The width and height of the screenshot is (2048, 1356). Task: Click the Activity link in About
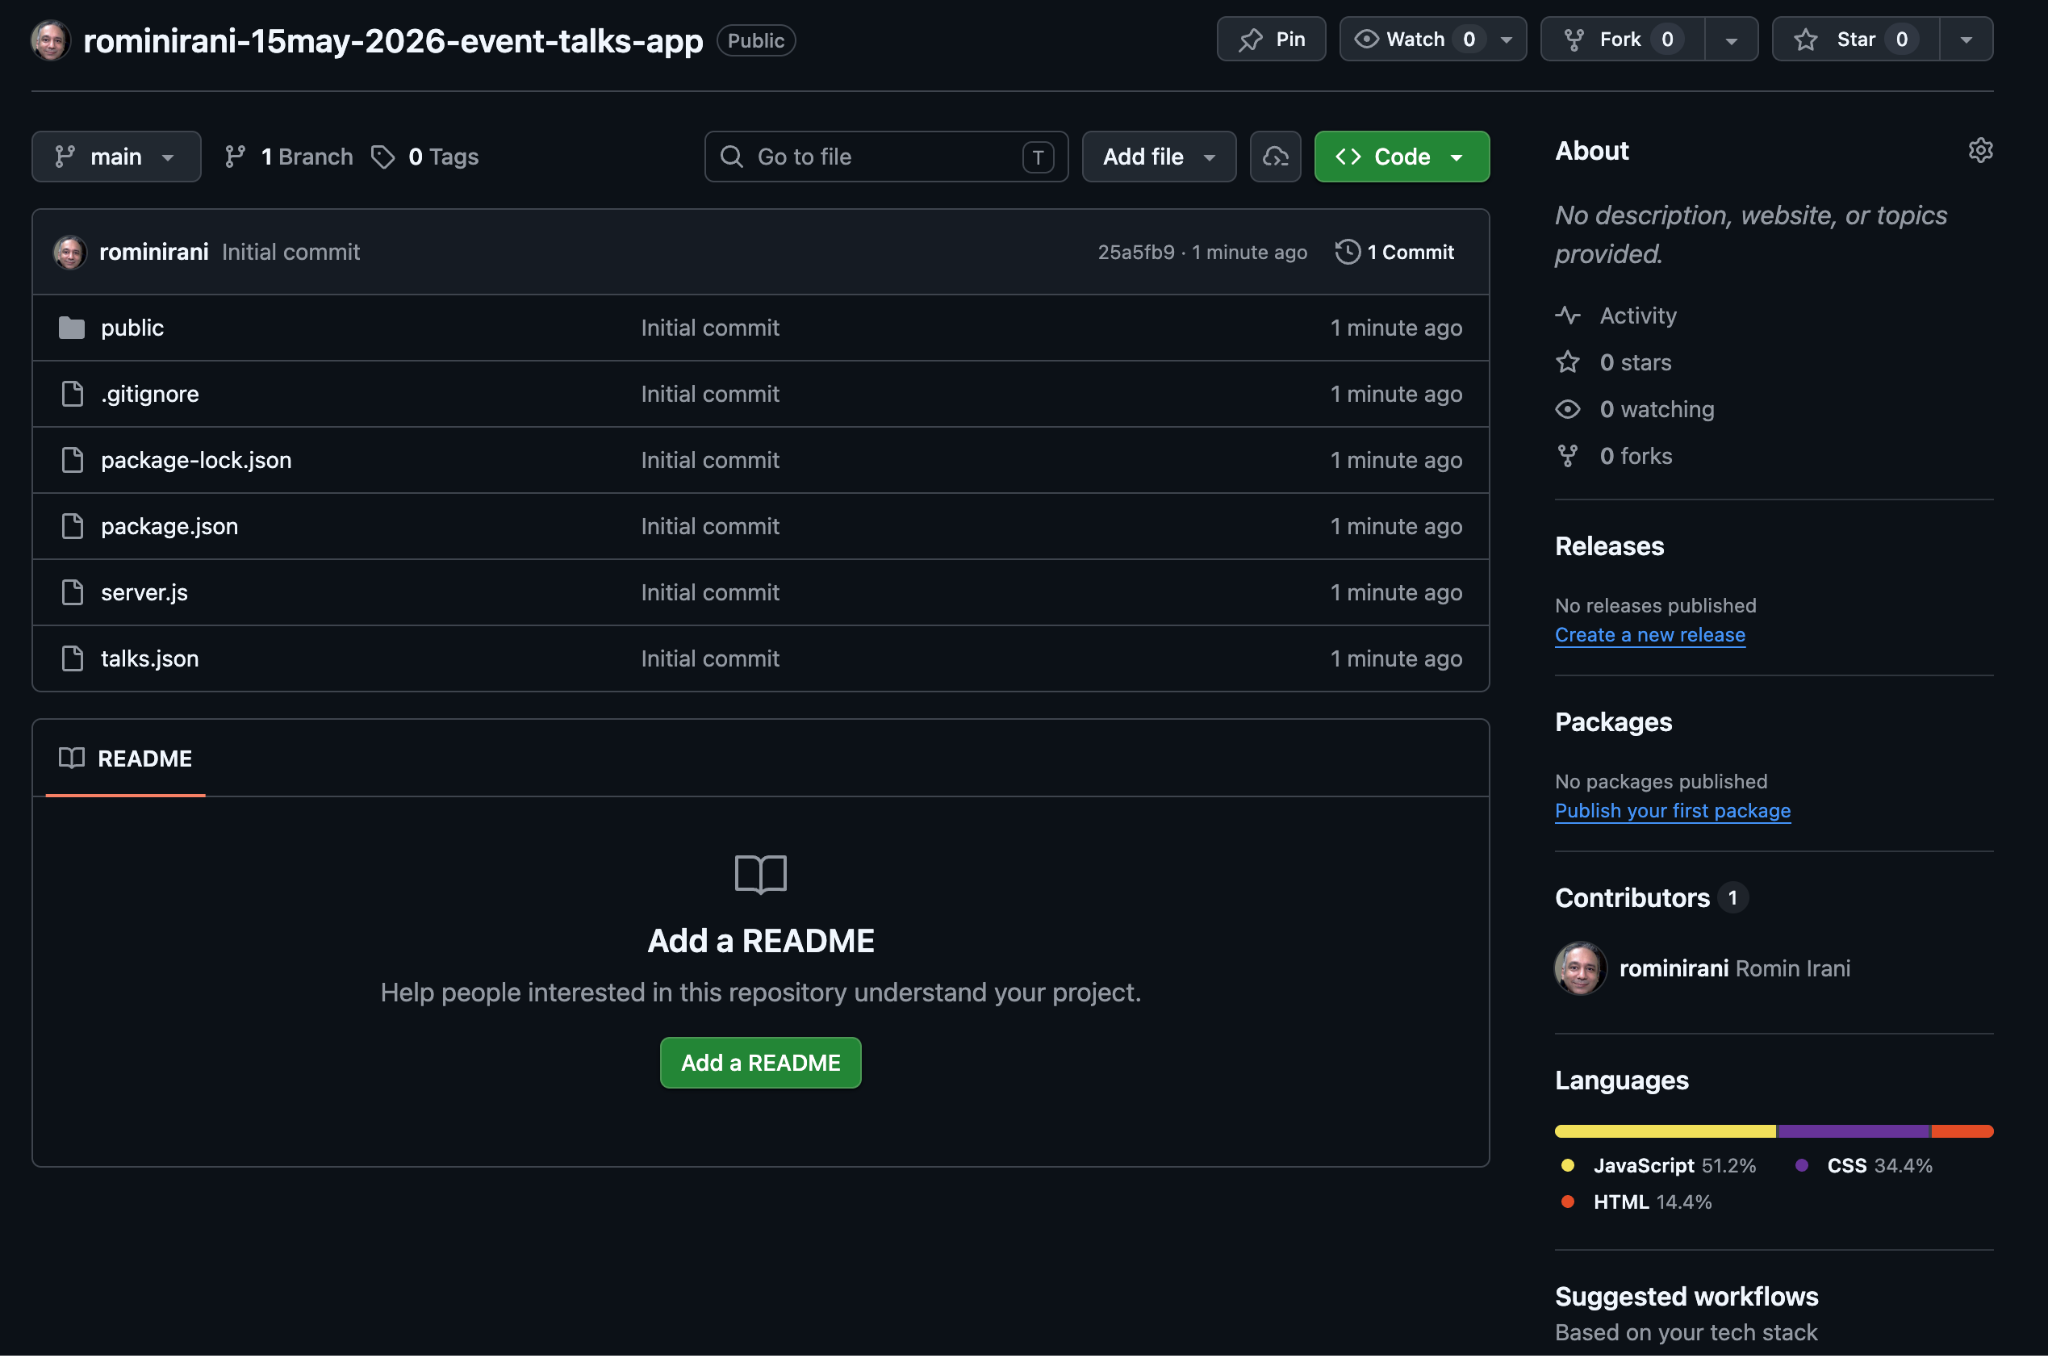pyautogui.click(x=1638, y=316)
